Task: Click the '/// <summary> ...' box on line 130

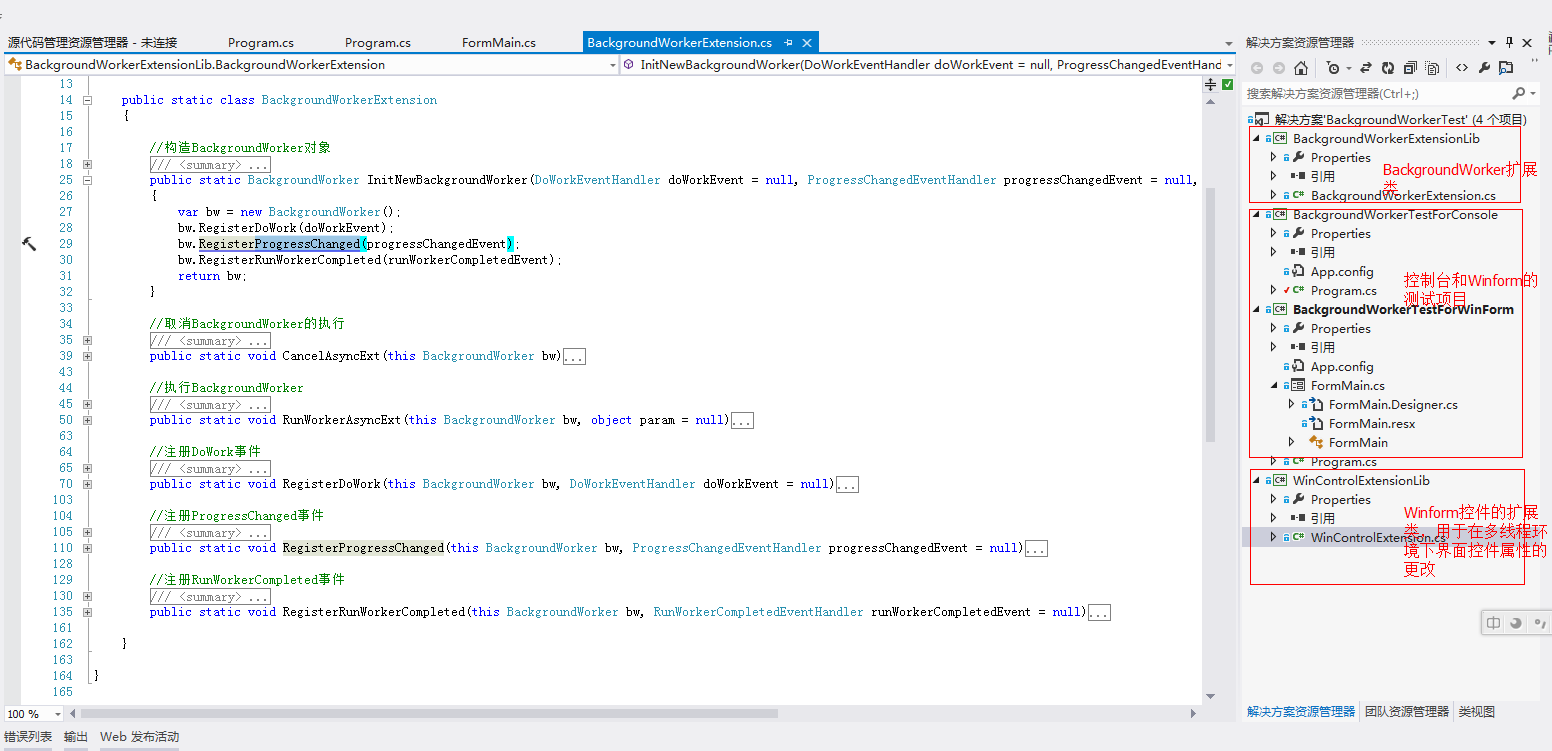Action: [210, 597]
